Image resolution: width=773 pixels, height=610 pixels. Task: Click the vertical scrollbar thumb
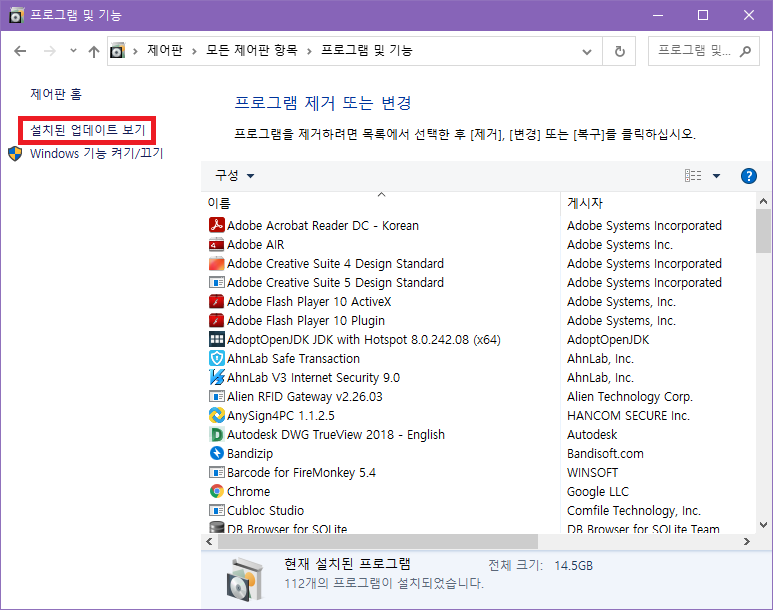(x=763, y=231)
